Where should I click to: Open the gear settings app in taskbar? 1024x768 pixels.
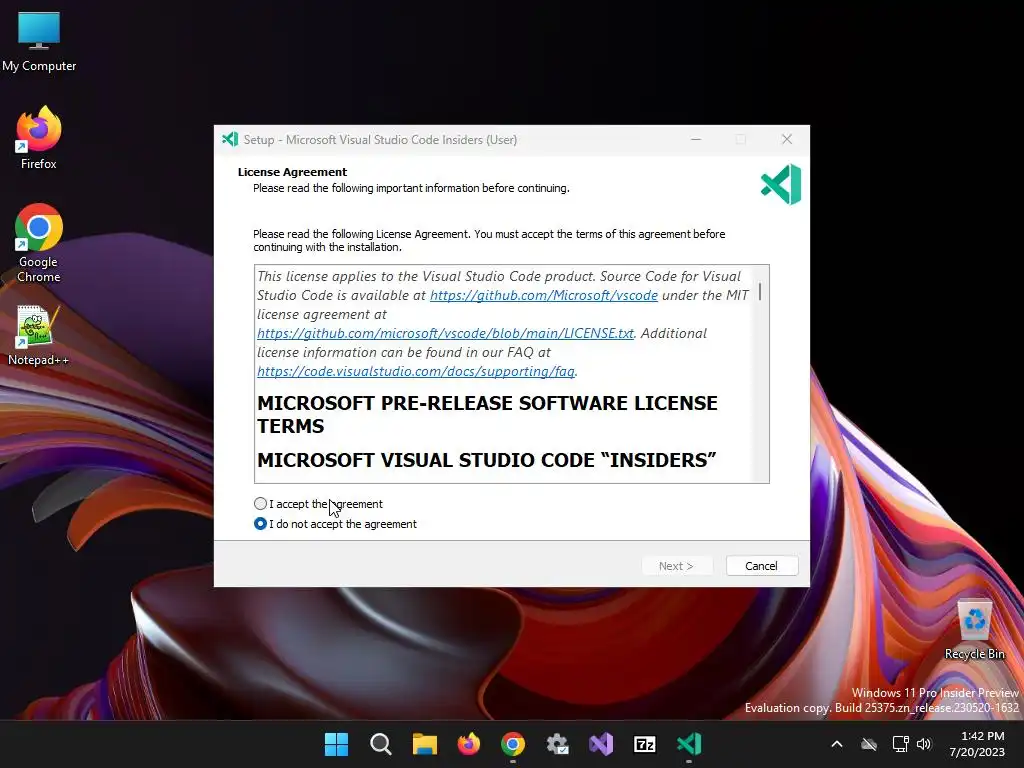tap(557, 744)
